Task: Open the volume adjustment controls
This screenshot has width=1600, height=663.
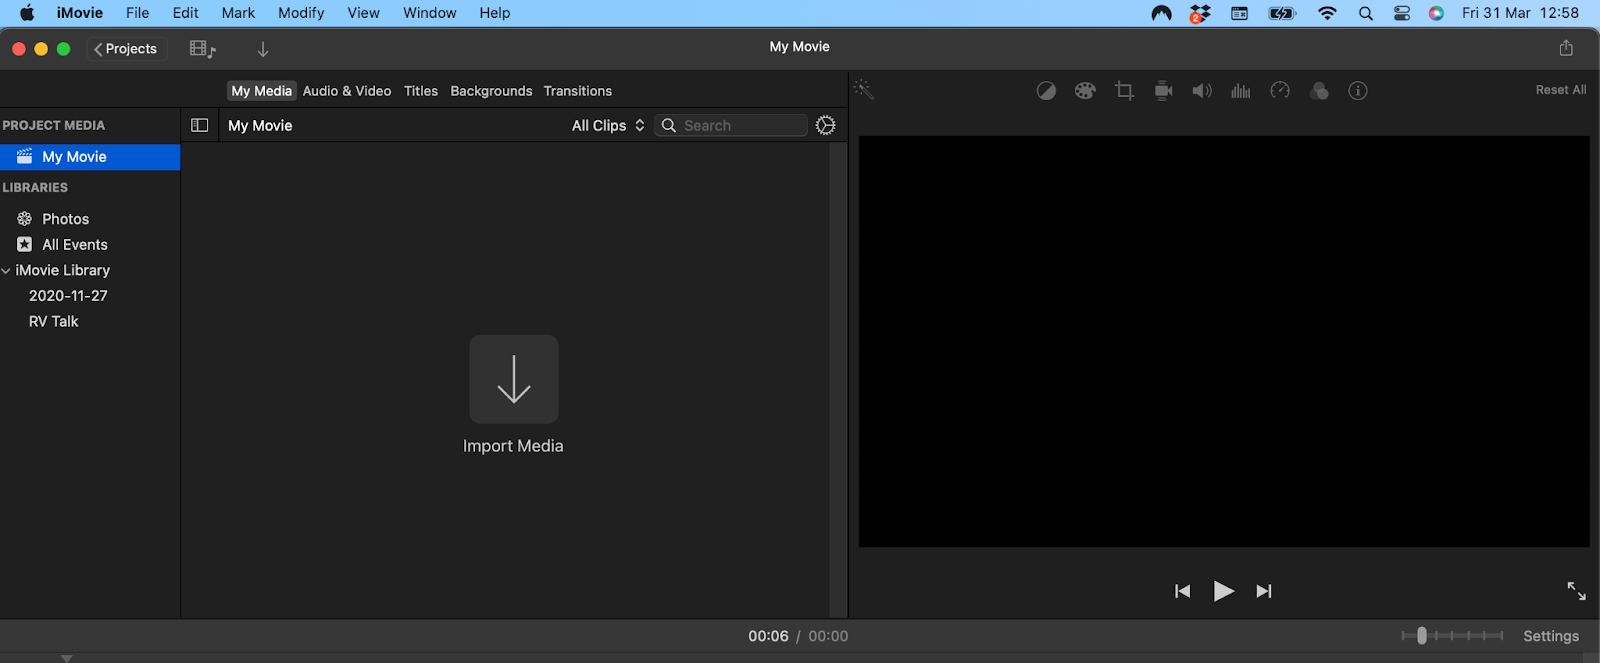Action: click(1202, 91)
